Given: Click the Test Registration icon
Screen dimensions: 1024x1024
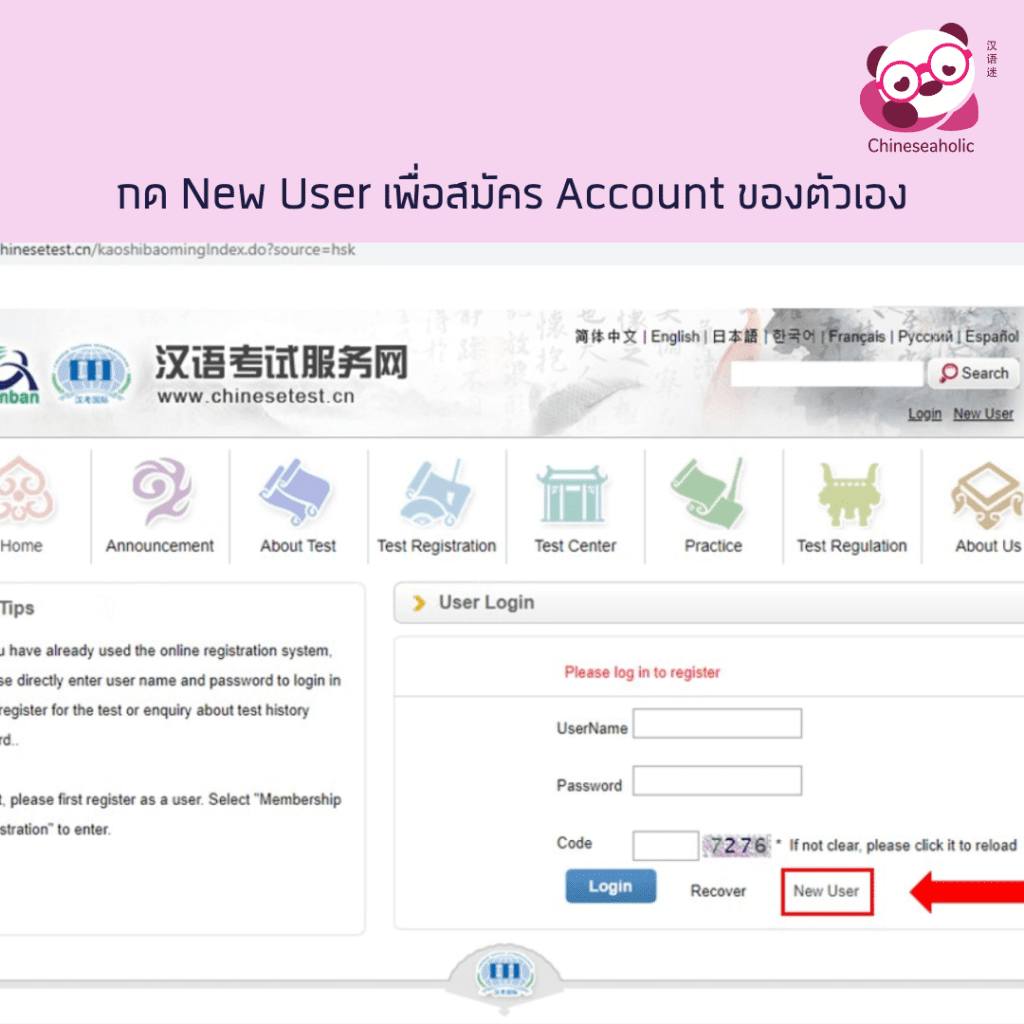Looking at the screenshot, I should point(436,495).
